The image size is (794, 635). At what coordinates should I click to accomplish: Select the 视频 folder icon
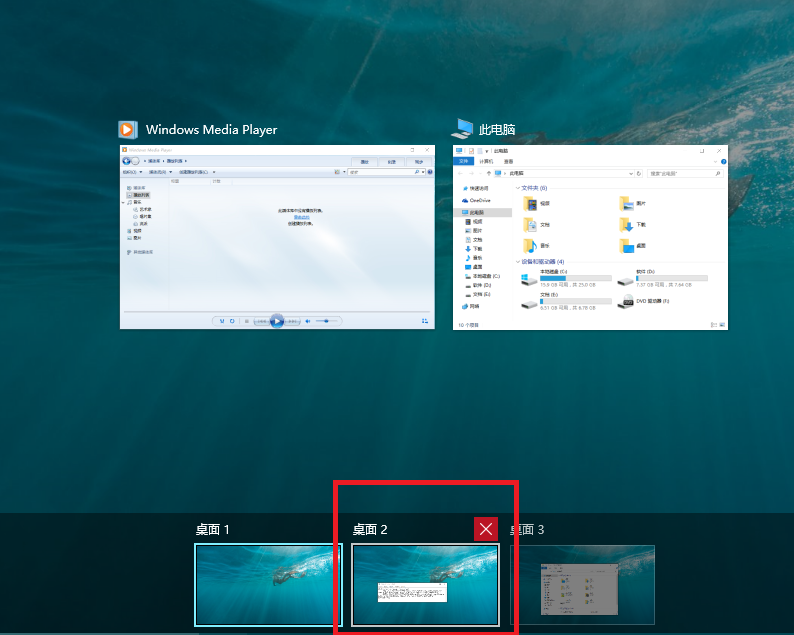[x=529, y=203]
